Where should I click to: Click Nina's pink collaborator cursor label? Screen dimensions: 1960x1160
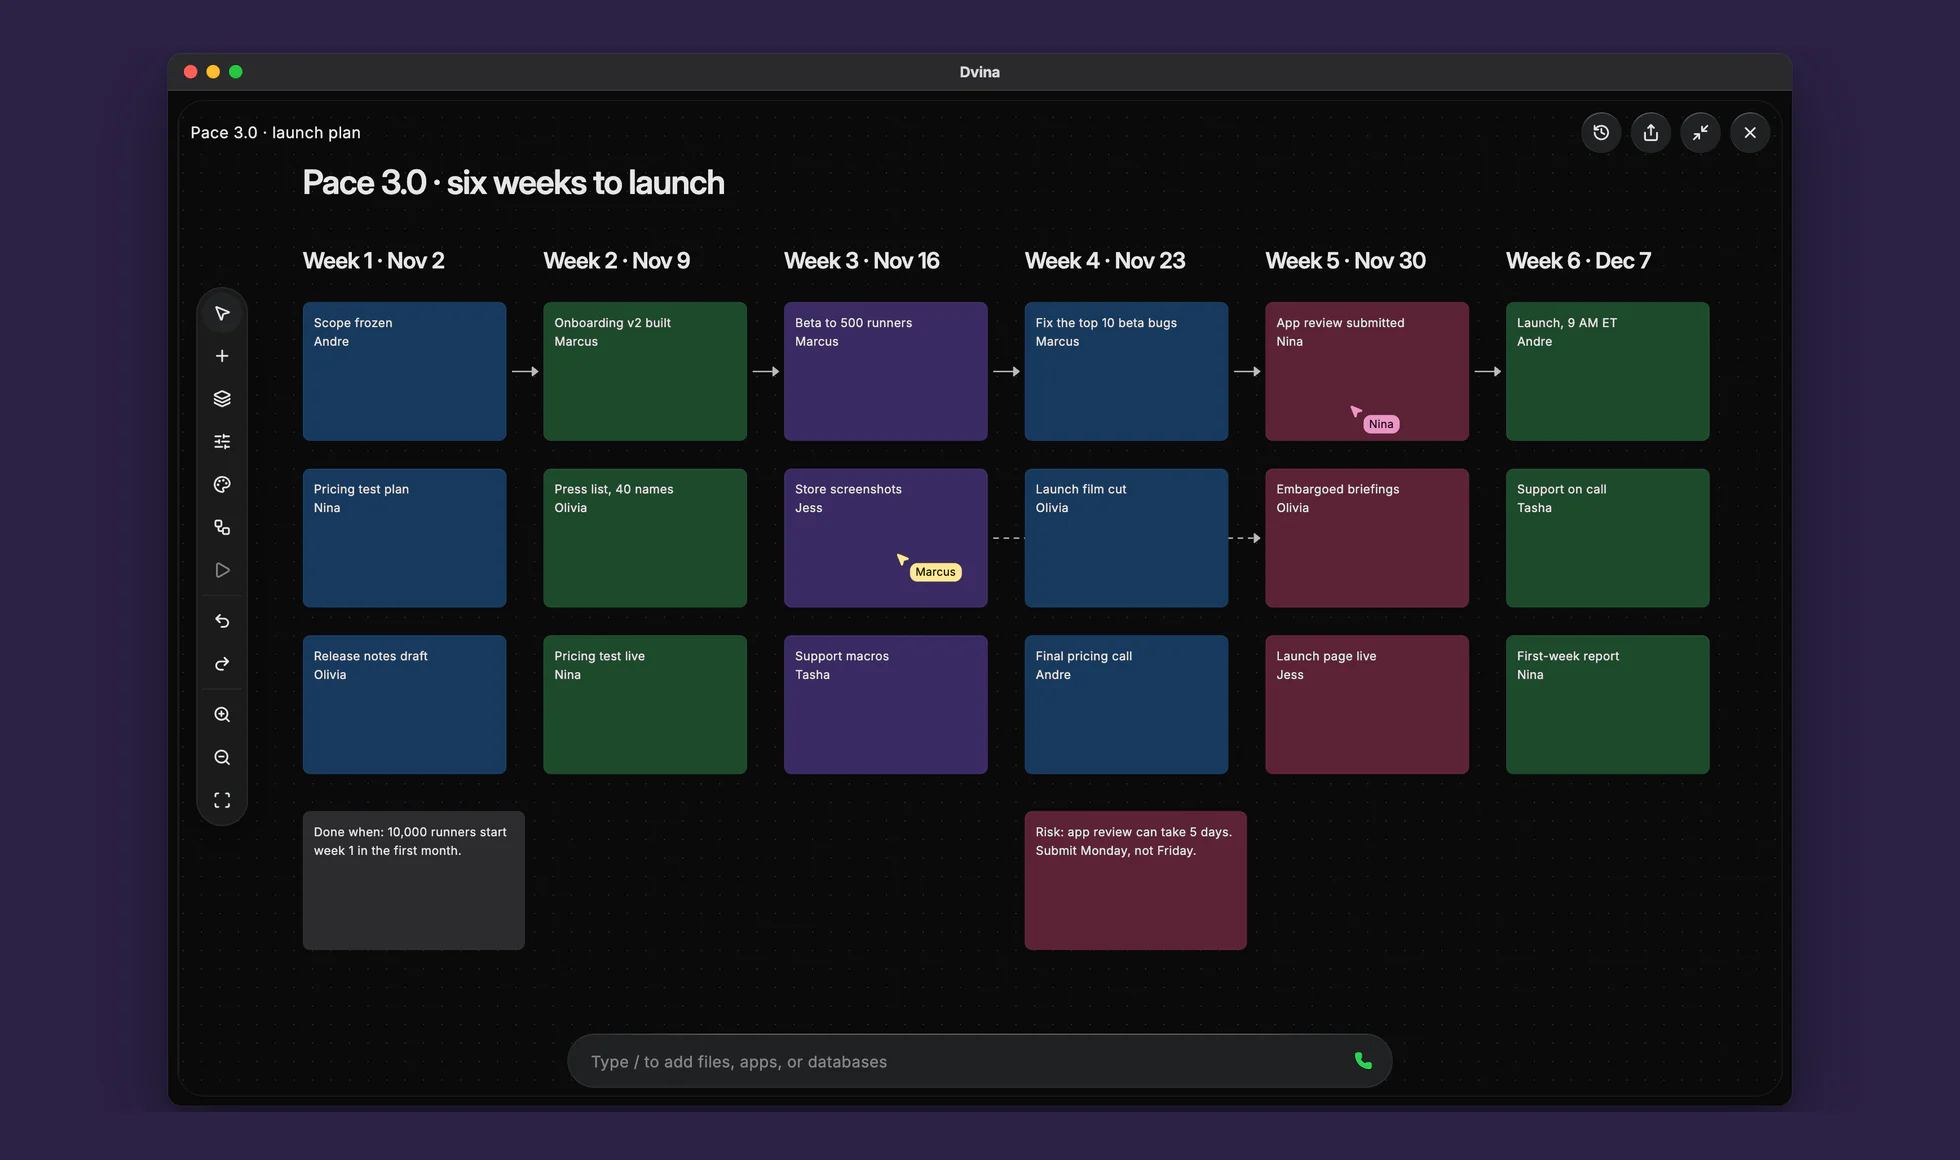click(1381, 424)
